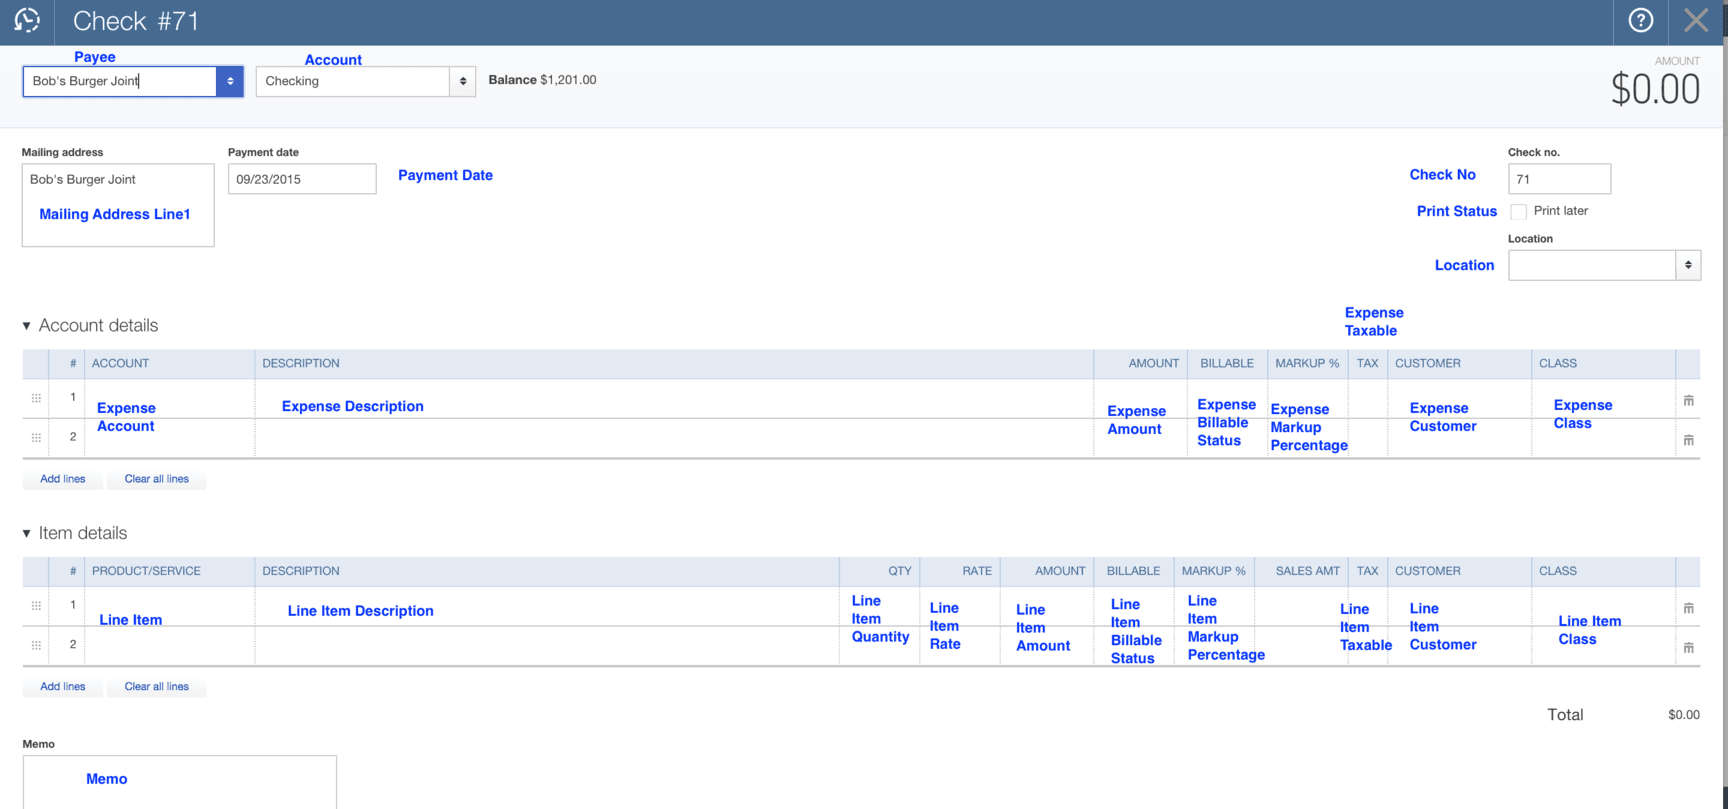Image resolution: width=1728 pixels, height=809 pixels.
Task: Toggle the Print later checkbox
Action: [x=1518, y=211]
